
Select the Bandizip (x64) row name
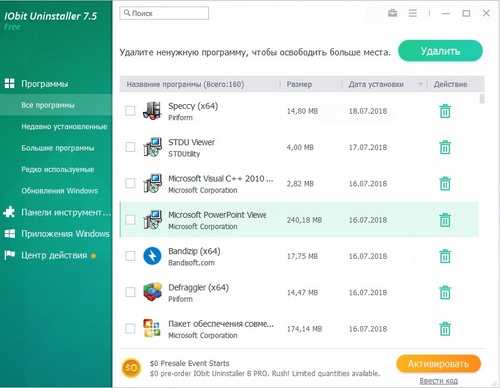click(x=194, y=251)
